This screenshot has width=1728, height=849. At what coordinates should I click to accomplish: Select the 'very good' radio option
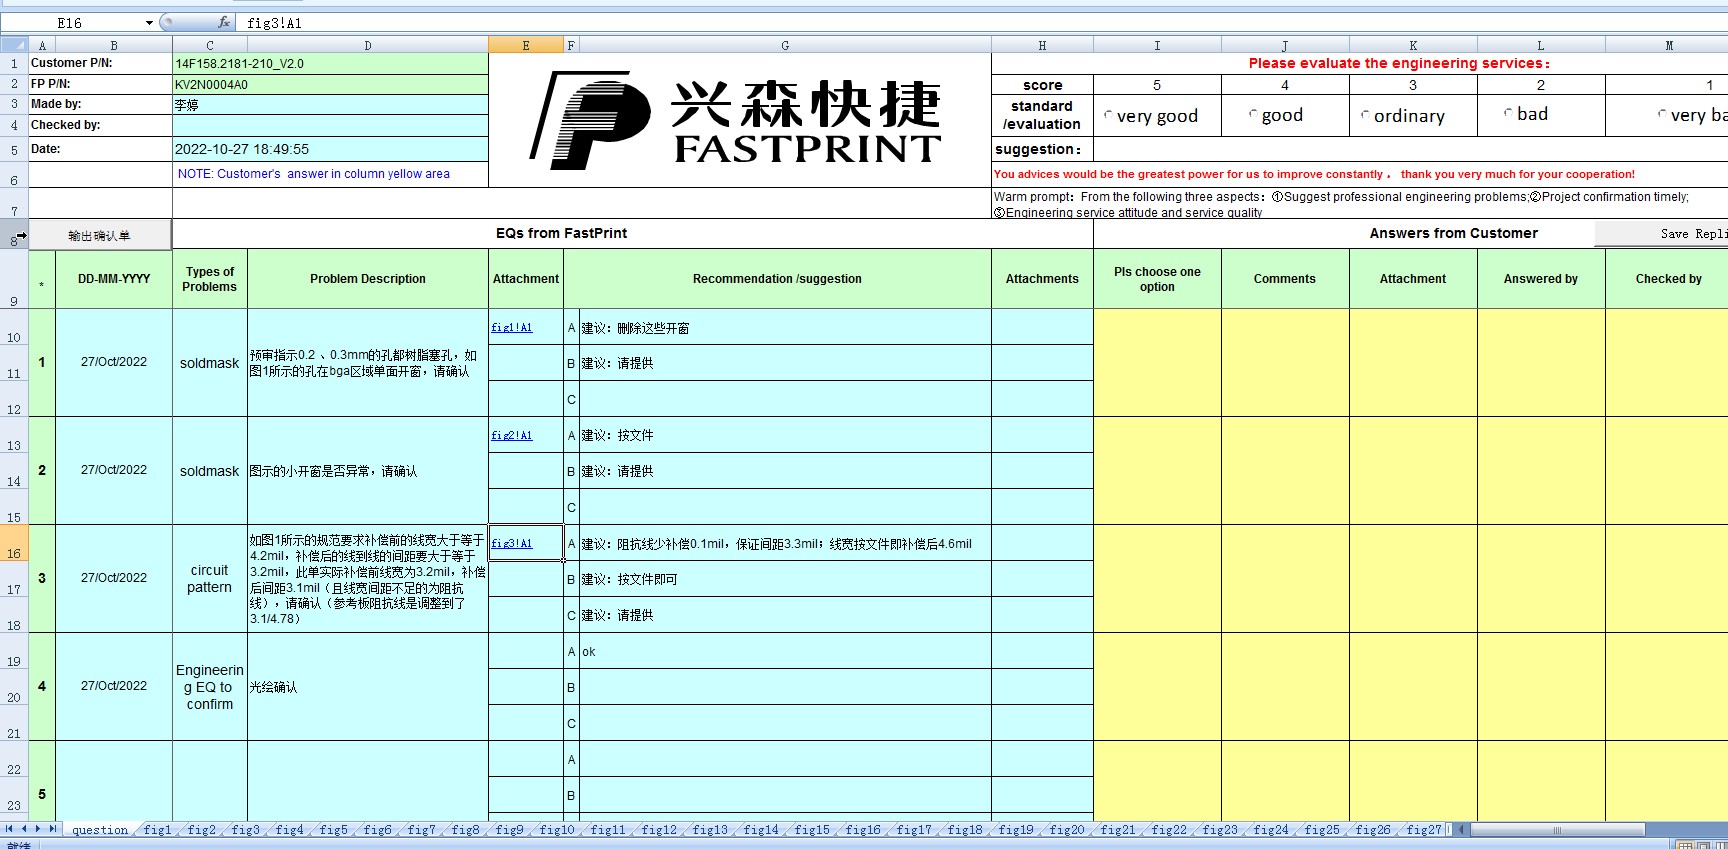(x=1108, y=116)
